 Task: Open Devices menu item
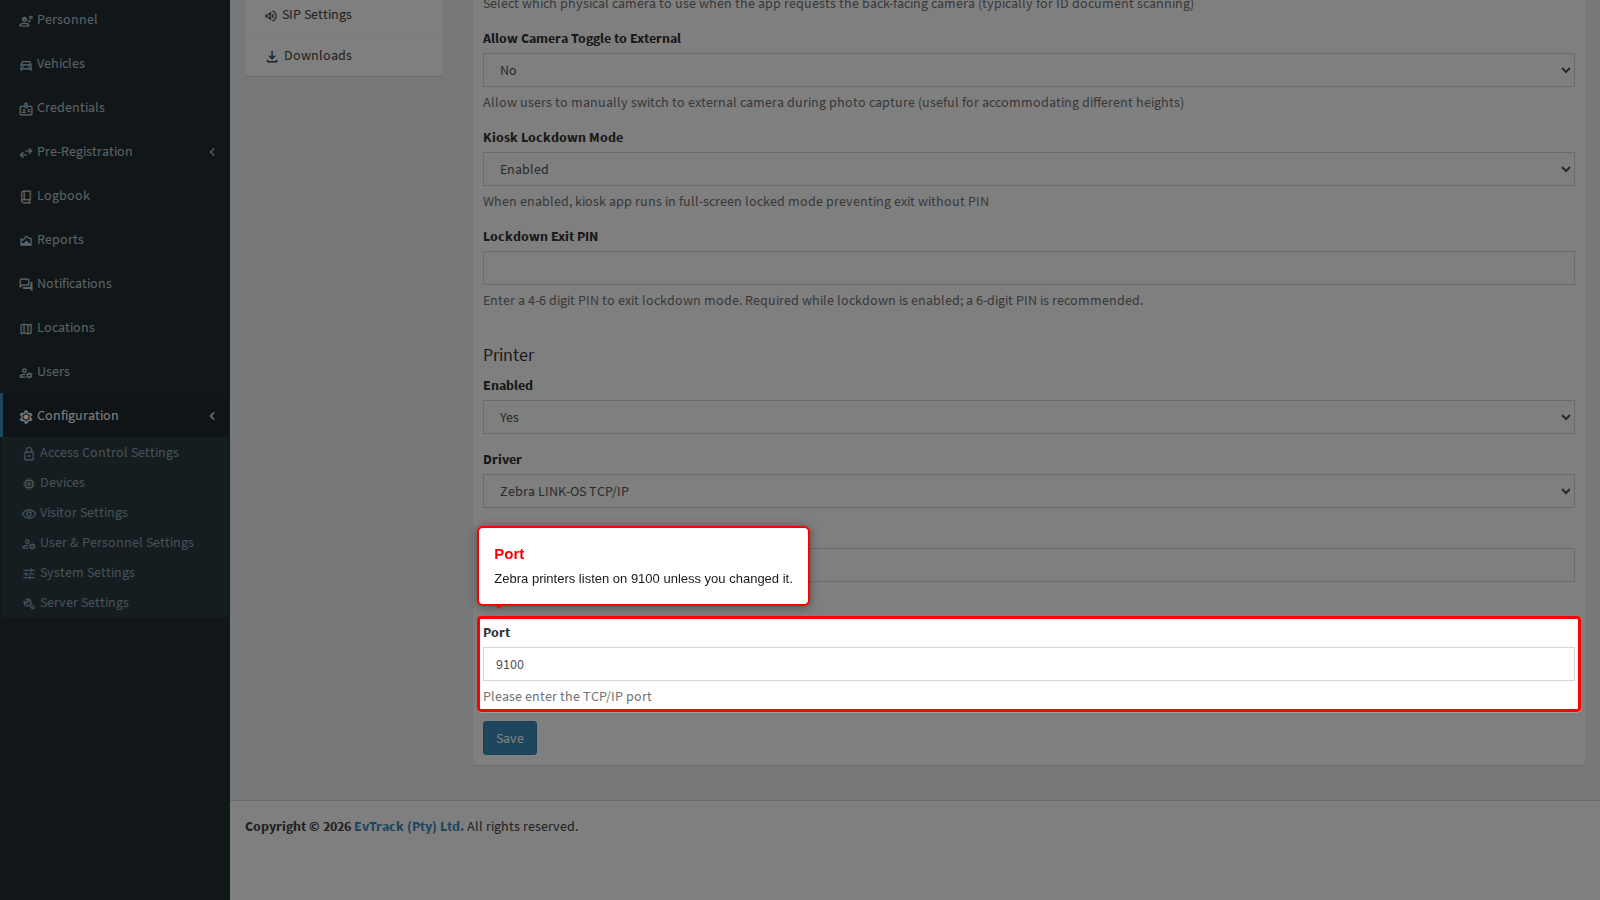click(x=115, y=483)
